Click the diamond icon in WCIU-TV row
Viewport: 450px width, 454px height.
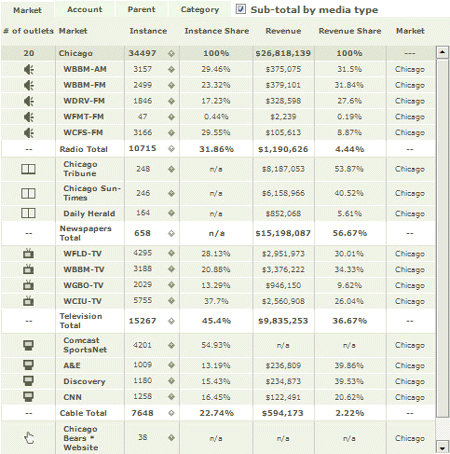(x=171, y=301)
